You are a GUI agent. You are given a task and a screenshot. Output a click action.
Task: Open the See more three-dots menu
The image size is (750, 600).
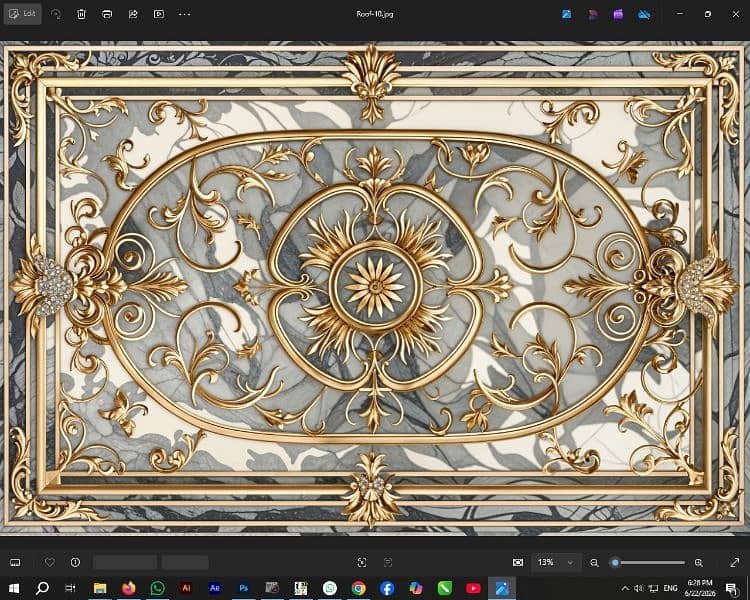185,14
